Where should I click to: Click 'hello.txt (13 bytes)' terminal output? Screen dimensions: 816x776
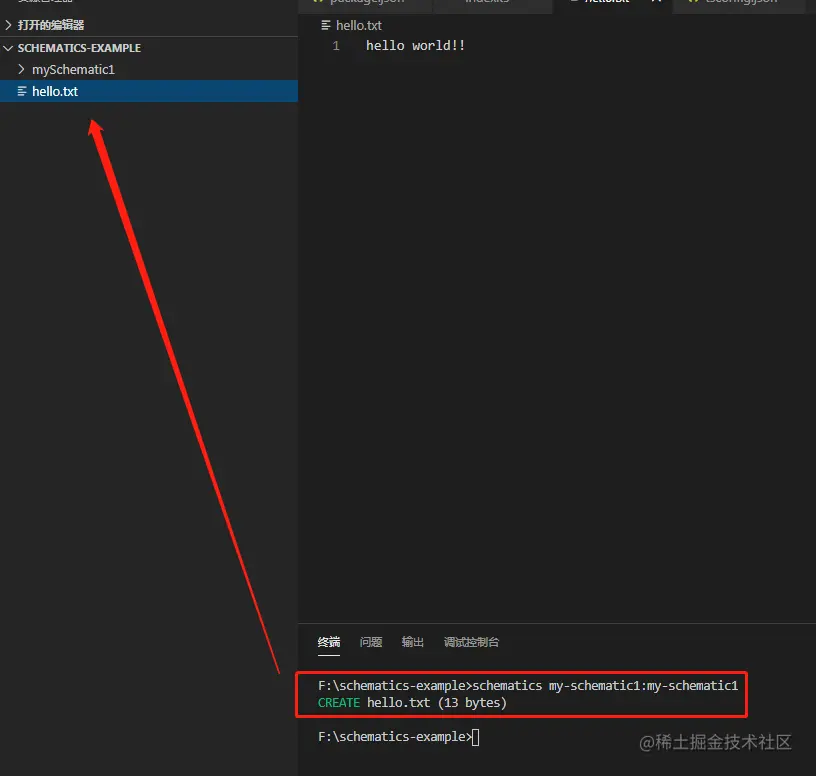[x=437, y=703]
